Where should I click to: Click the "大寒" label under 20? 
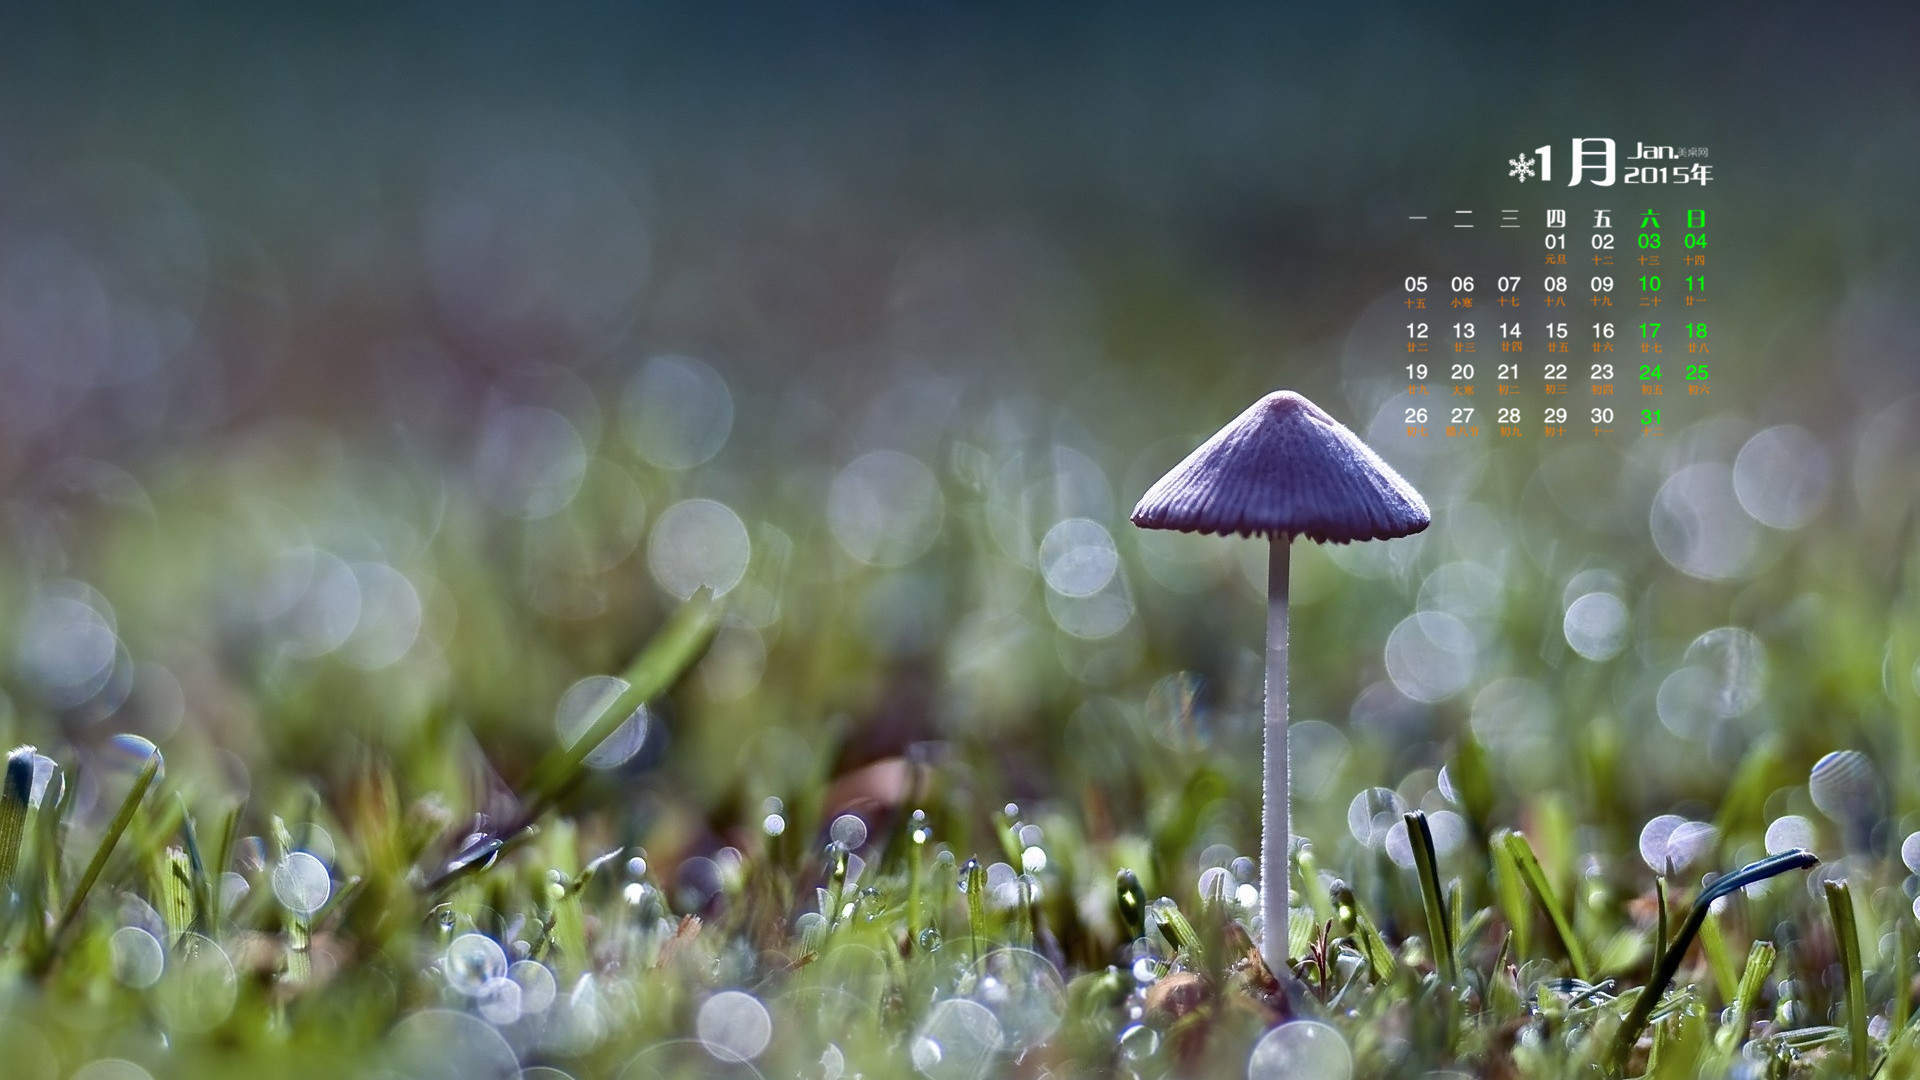(1462, 390)
